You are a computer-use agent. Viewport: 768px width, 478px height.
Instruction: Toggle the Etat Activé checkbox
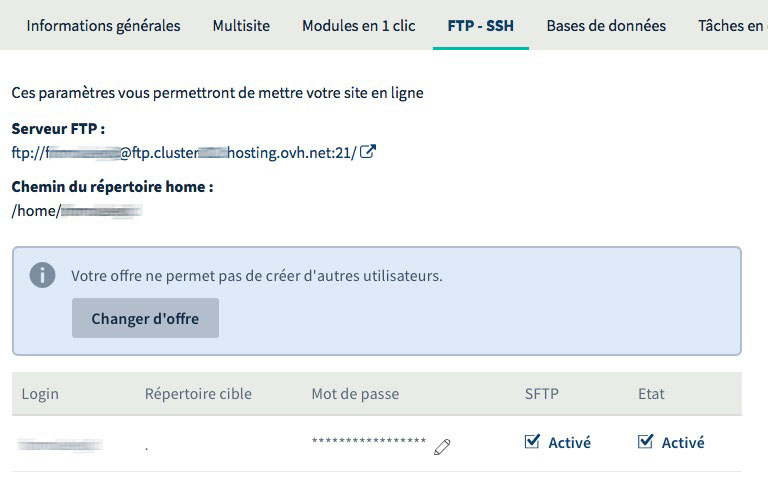[x=645, y=441]
